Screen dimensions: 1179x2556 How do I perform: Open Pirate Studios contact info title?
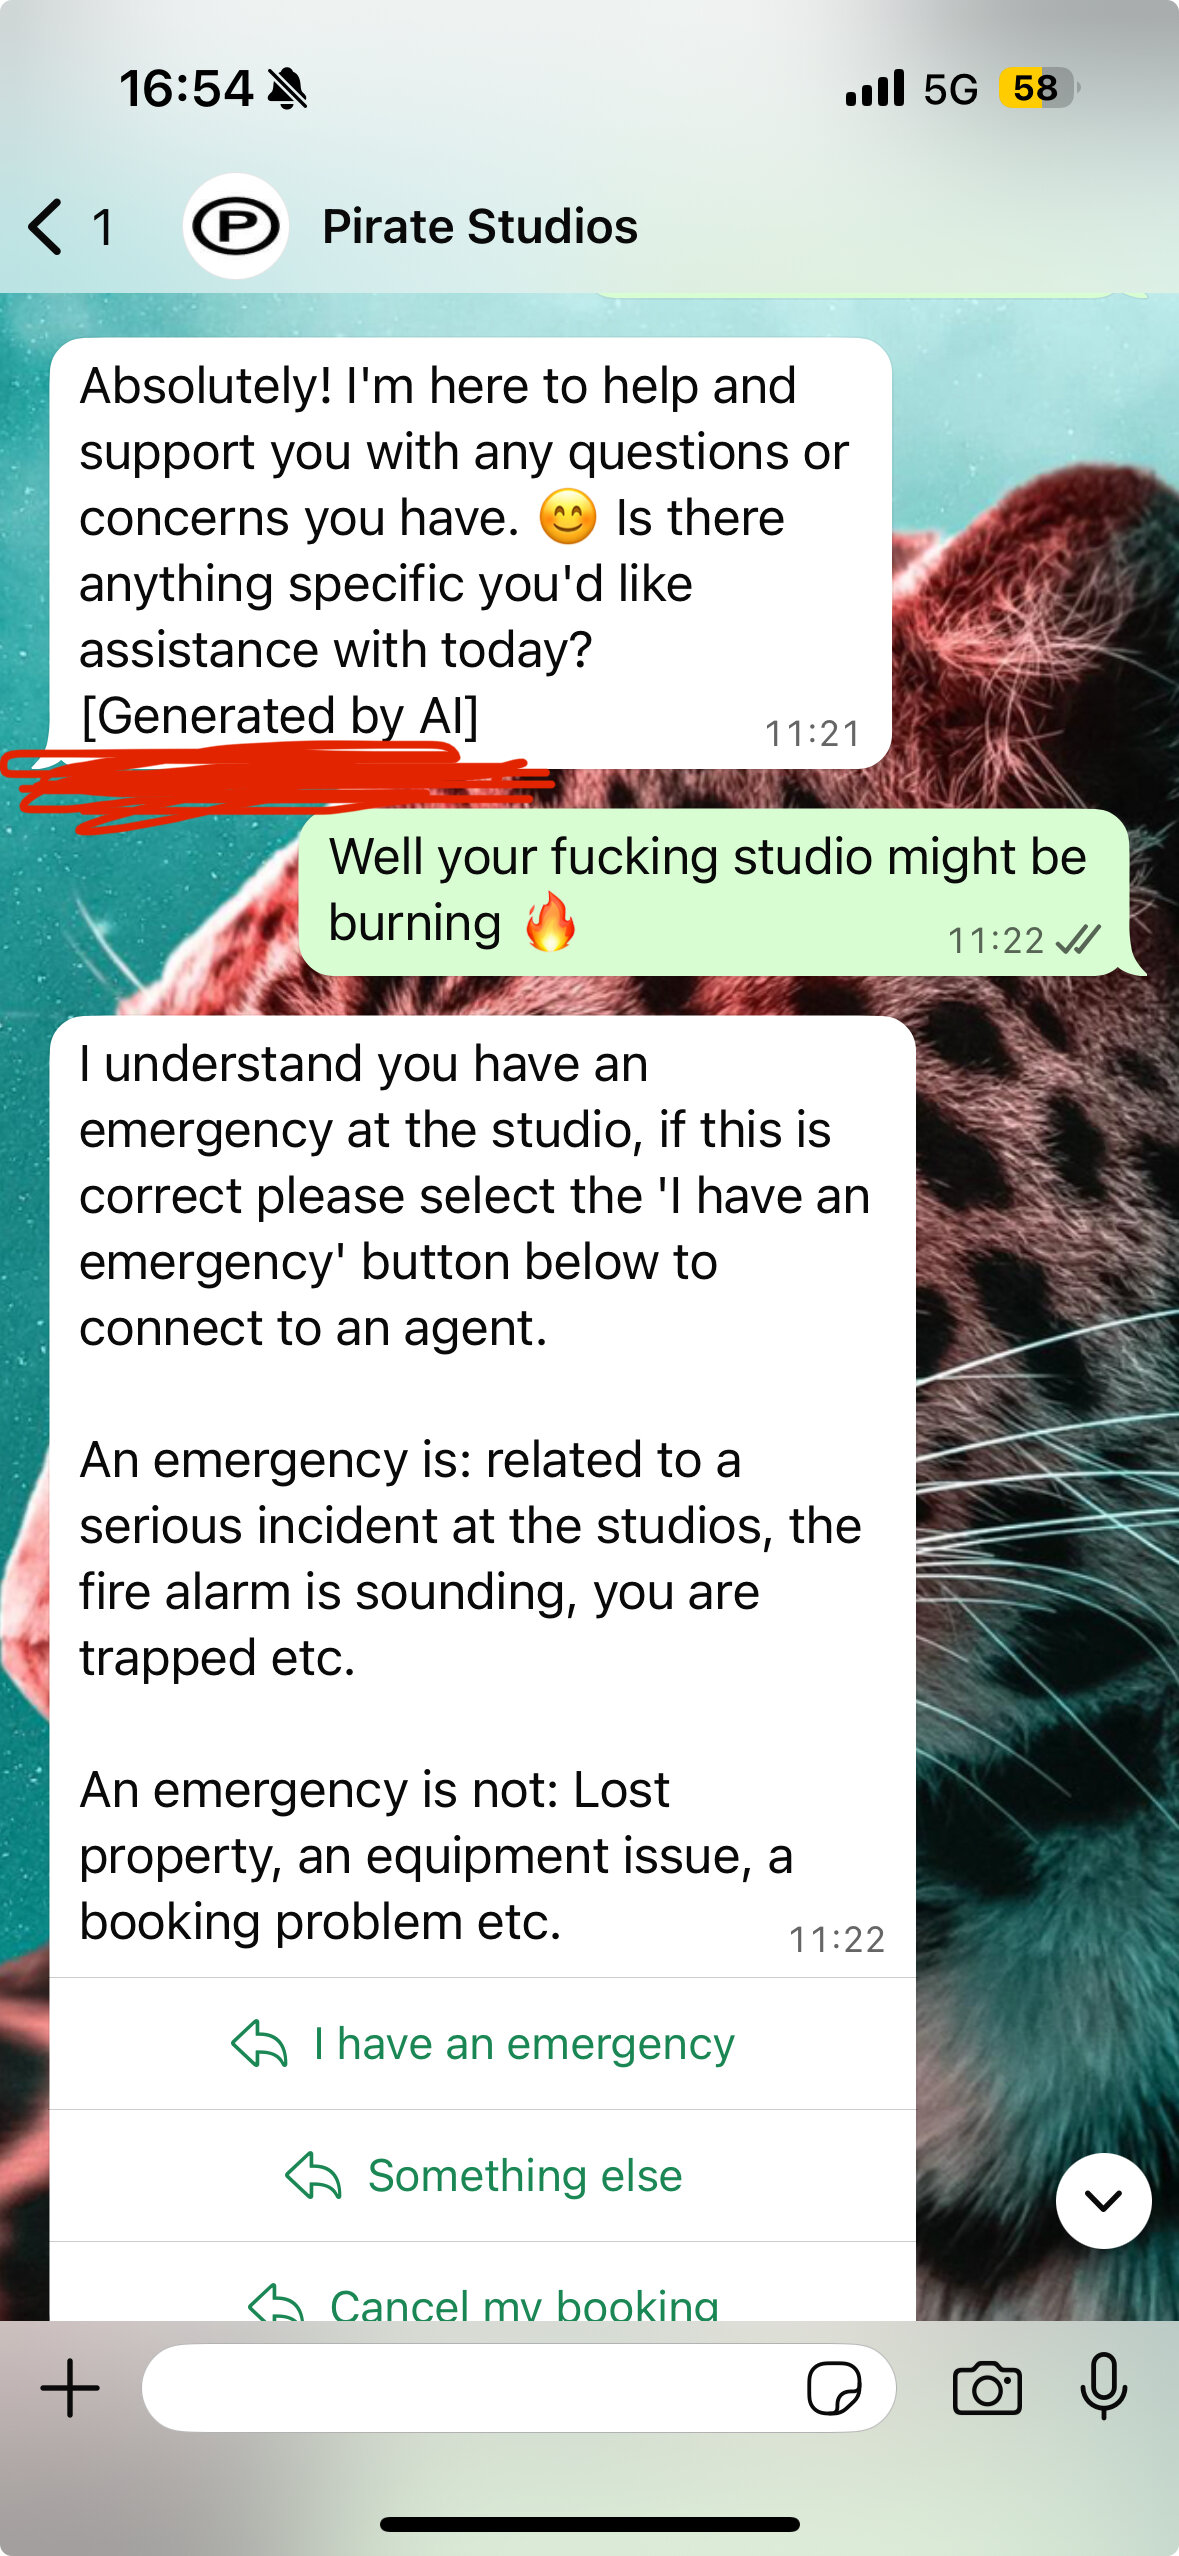[x=480, y=226]
